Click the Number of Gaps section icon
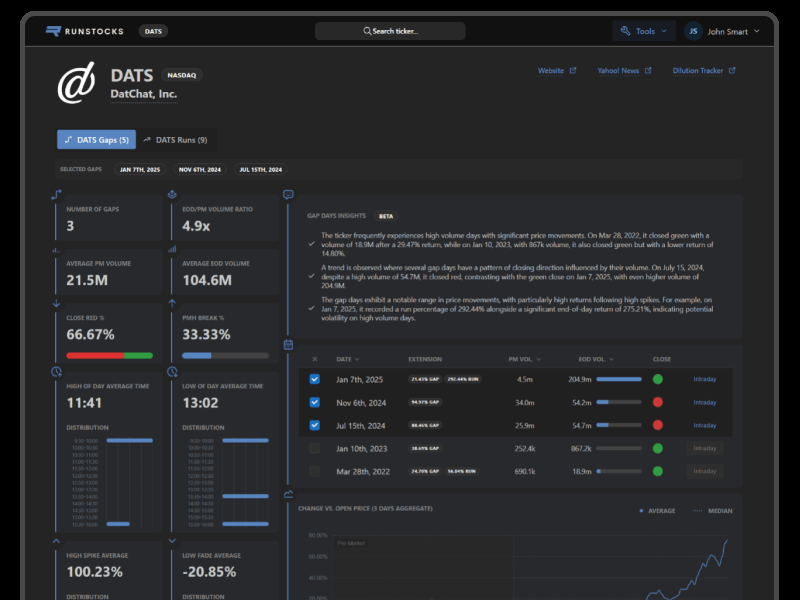The image size is (800, 600). [56, 194]
